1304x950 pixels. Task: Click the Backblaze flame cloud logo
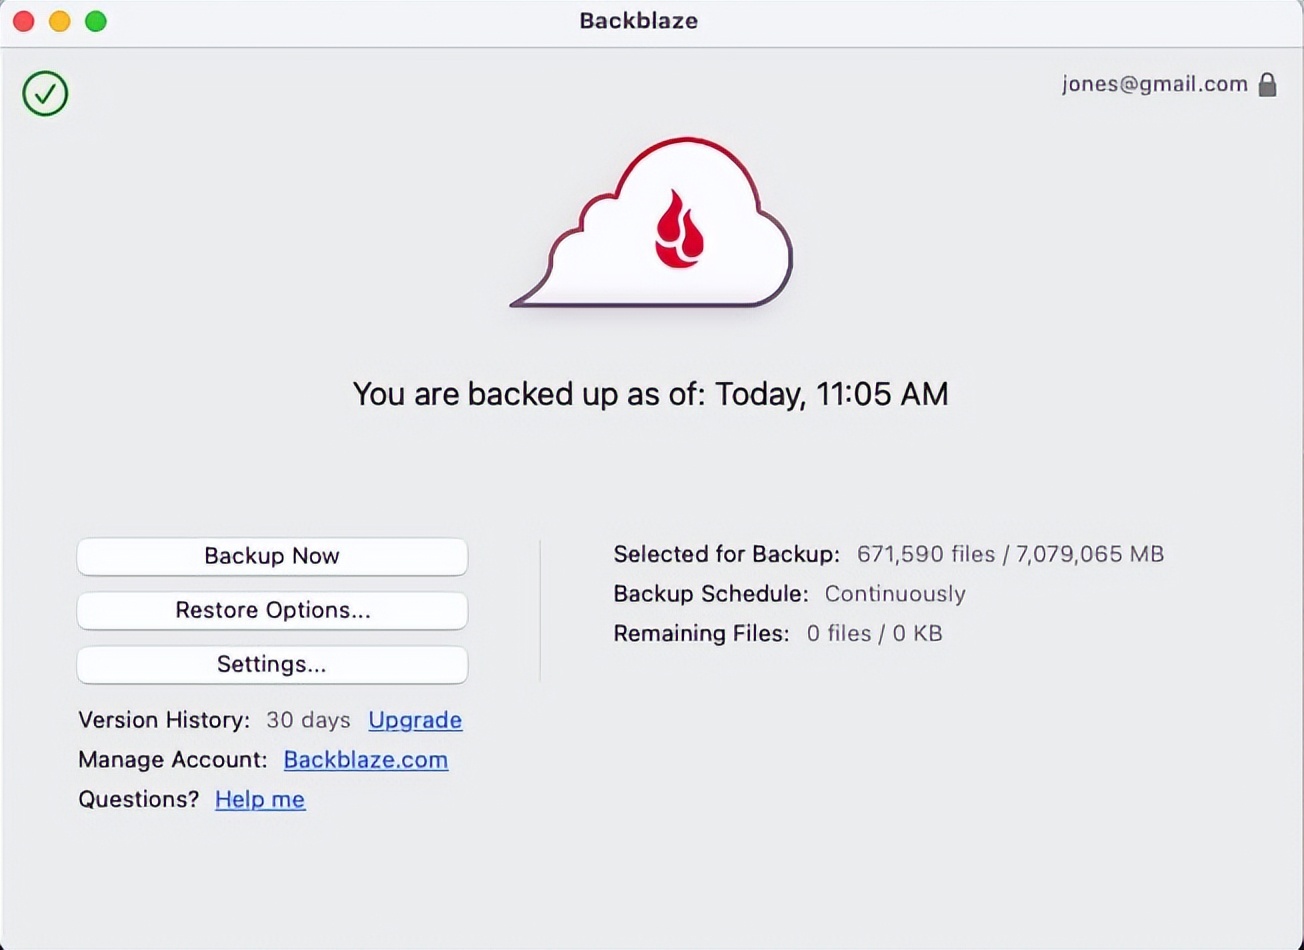pyautogui.click(x=652, y=222)
